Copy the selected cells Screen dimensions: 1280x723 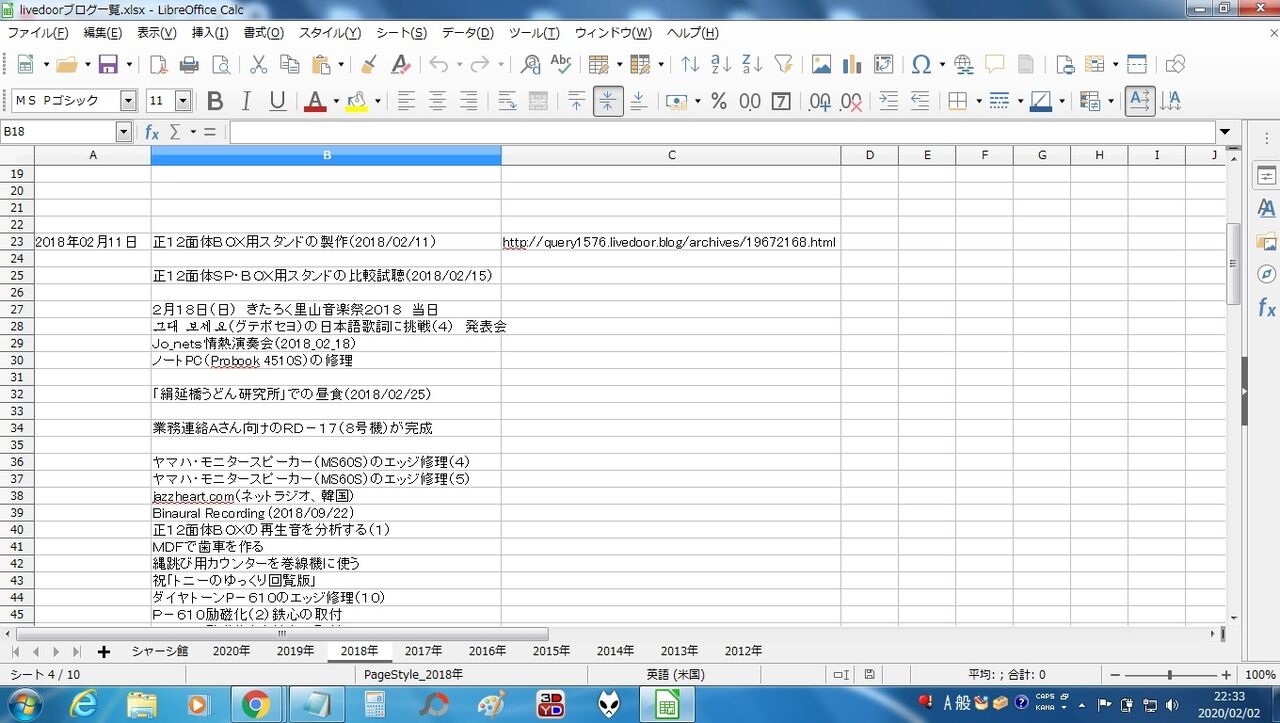(290, 65)
